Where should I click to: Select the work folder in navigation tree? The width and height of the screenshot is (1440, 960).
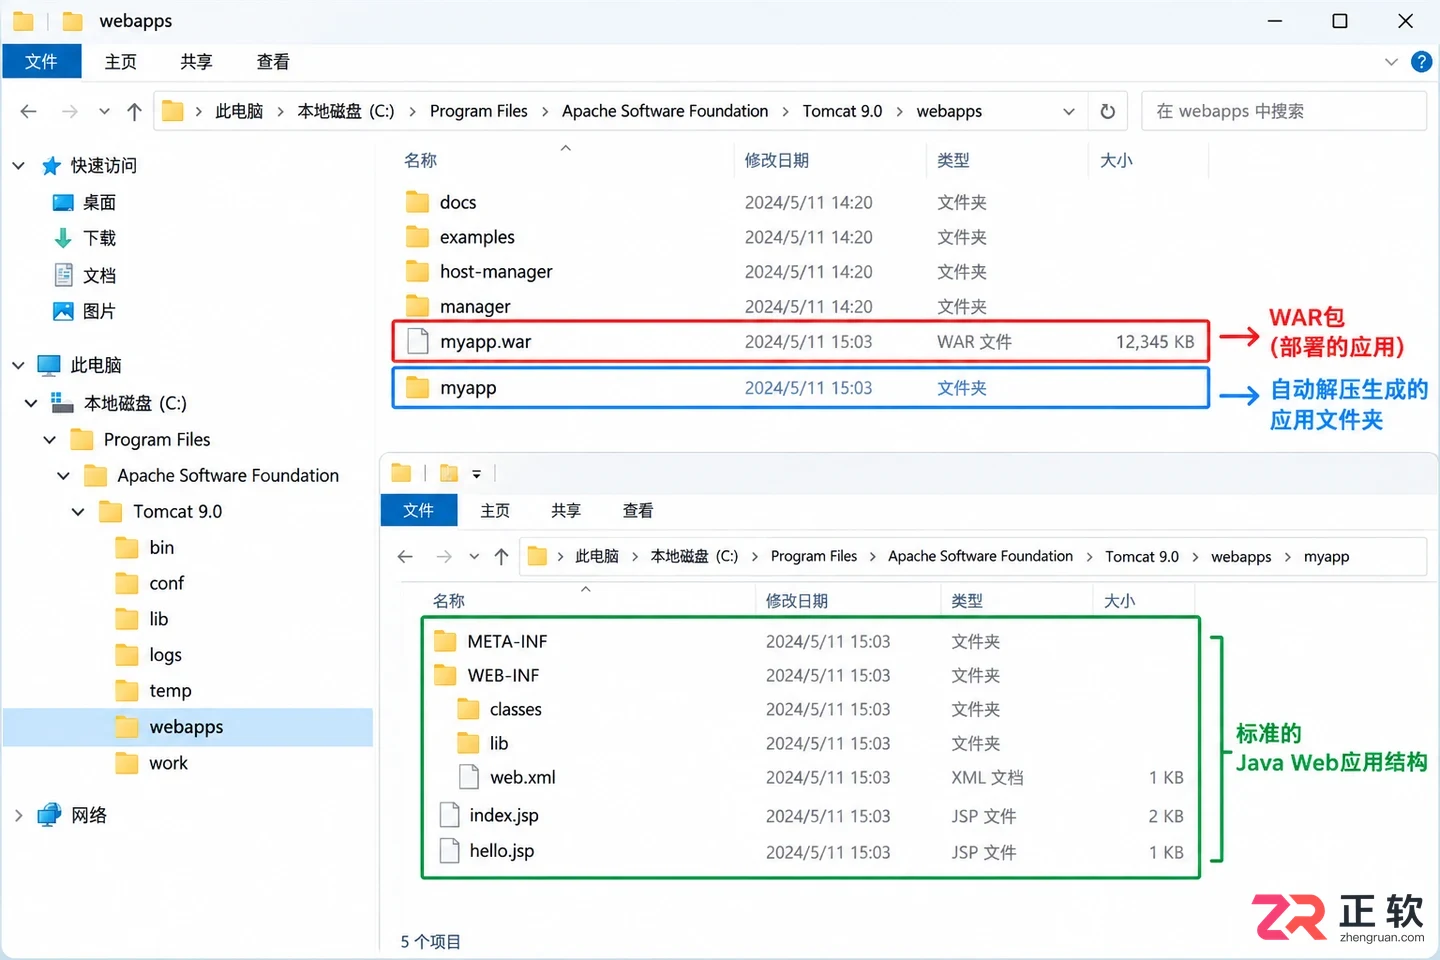tap(169, 763)
